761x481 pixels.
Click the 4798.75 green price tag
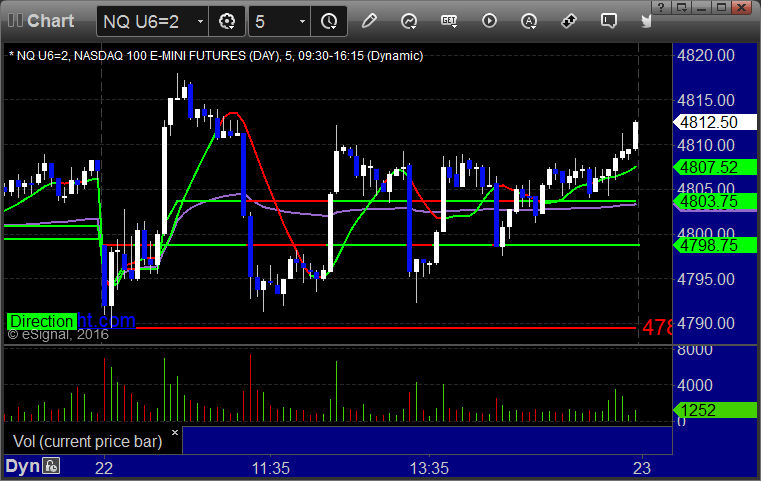click(x=715, y=245)
